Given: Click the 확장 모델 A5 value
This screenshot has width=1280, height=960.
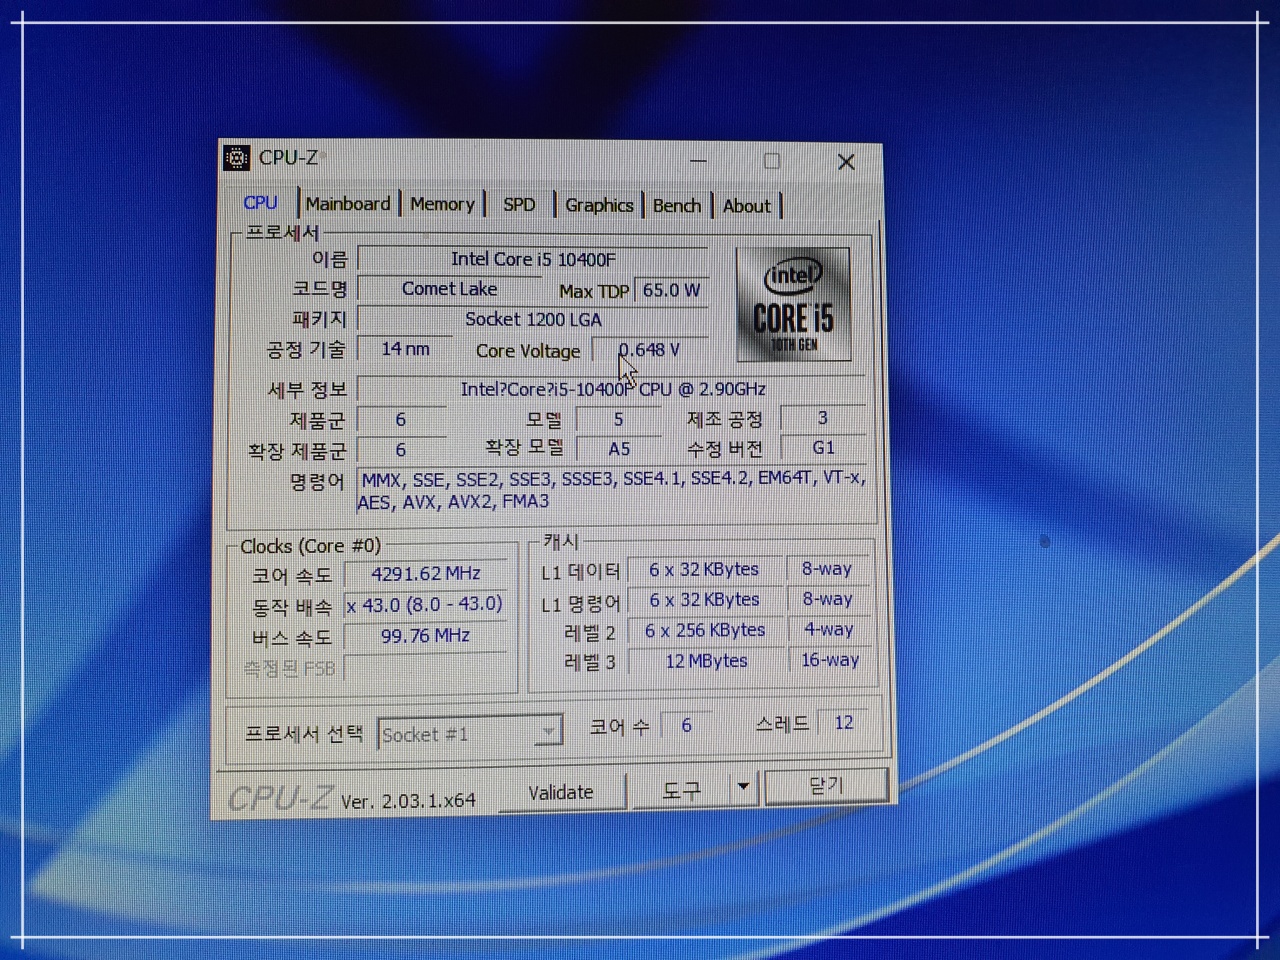Looking at the screenshot, I should point(619,449).
